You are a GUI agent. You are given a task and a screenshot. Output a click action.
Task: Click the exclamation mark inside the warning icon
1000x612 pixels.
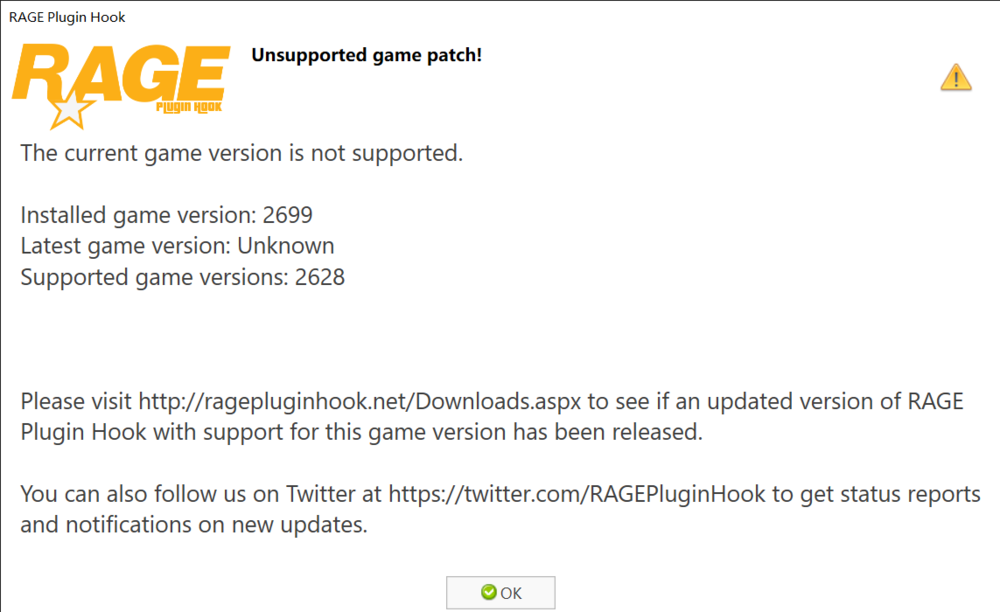(x=954, y=80)
